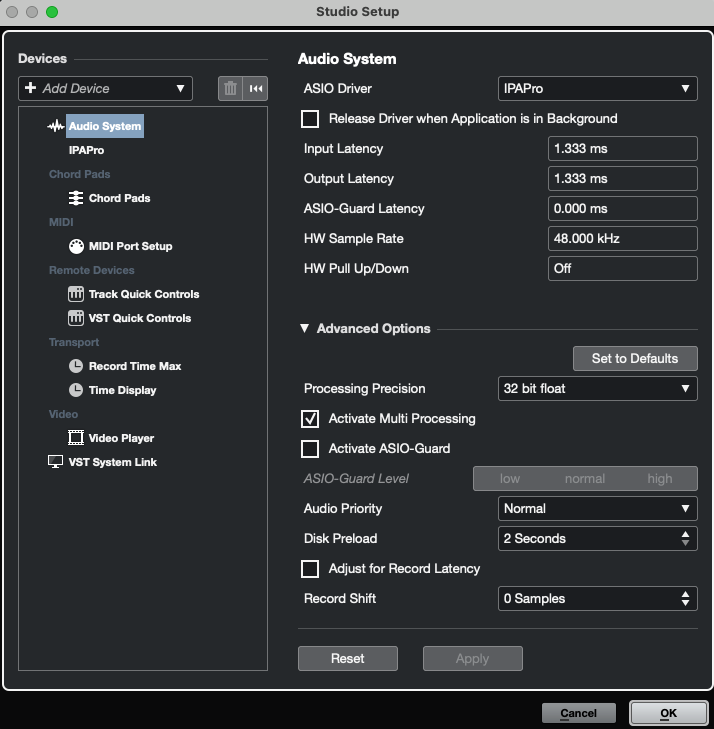The width and height of the screenshot is (714, 729).
Task: Check Adjust for Record Latency
Action: [310, 569]
